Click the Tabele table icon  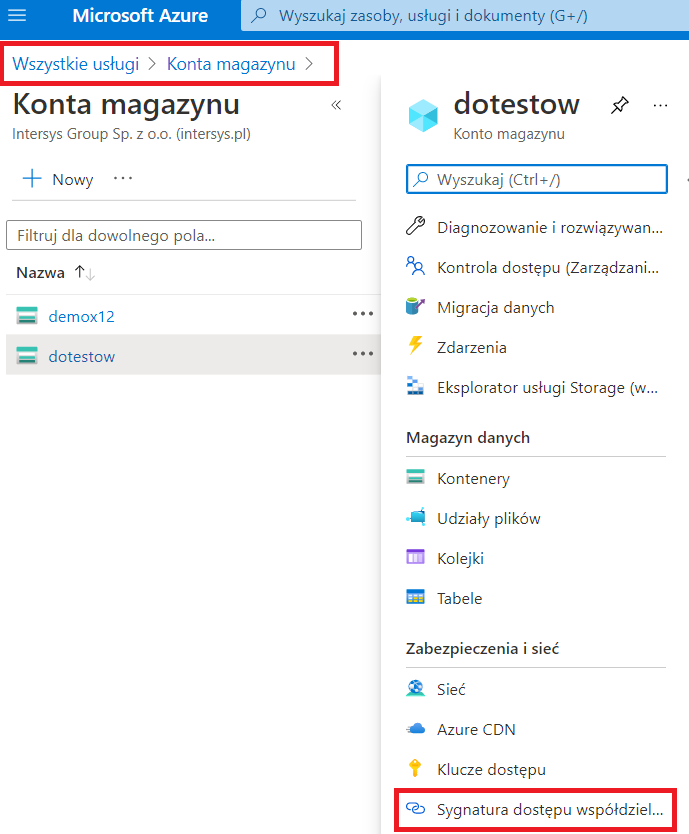coord(416,597)
